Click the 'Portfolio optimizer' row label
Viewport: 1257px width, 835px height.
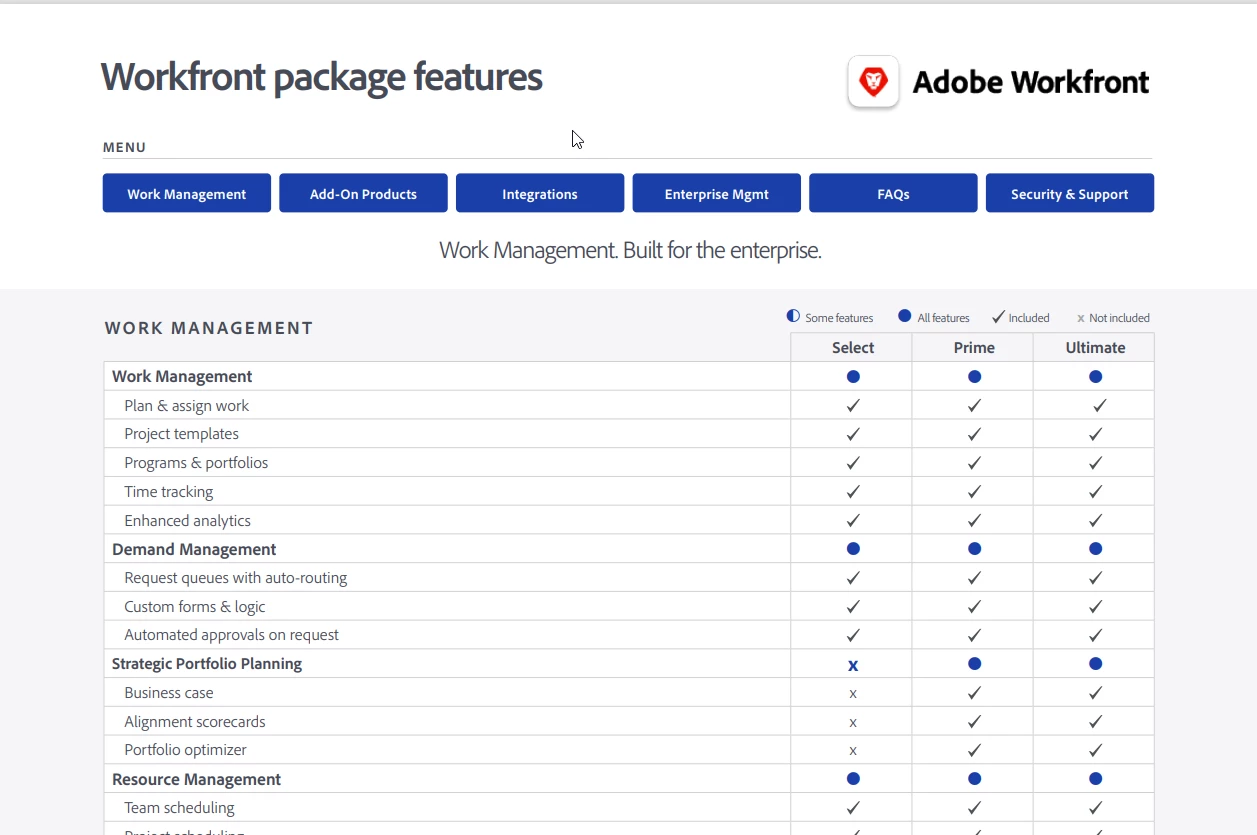click(x=186, y=750)
